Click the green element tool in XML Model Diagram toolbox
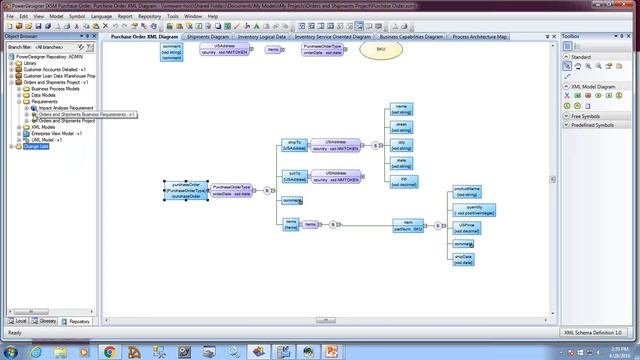Image resolution: width=640 pixels, height=360 pixels. click(577, 96)
